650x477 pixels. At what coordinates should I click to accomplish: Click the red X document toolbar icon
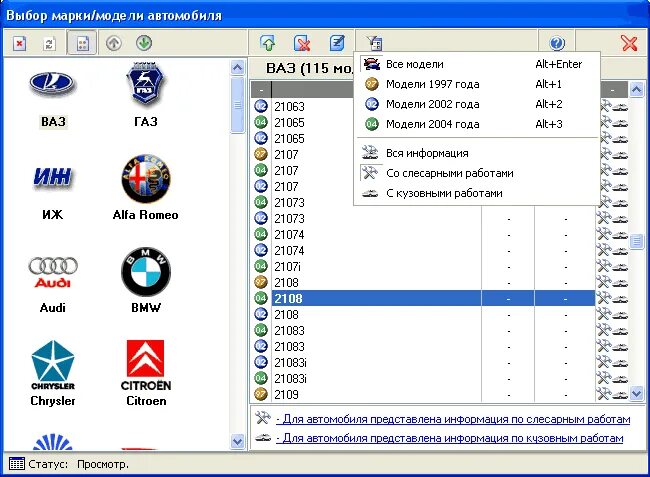(x=19, y=43)
